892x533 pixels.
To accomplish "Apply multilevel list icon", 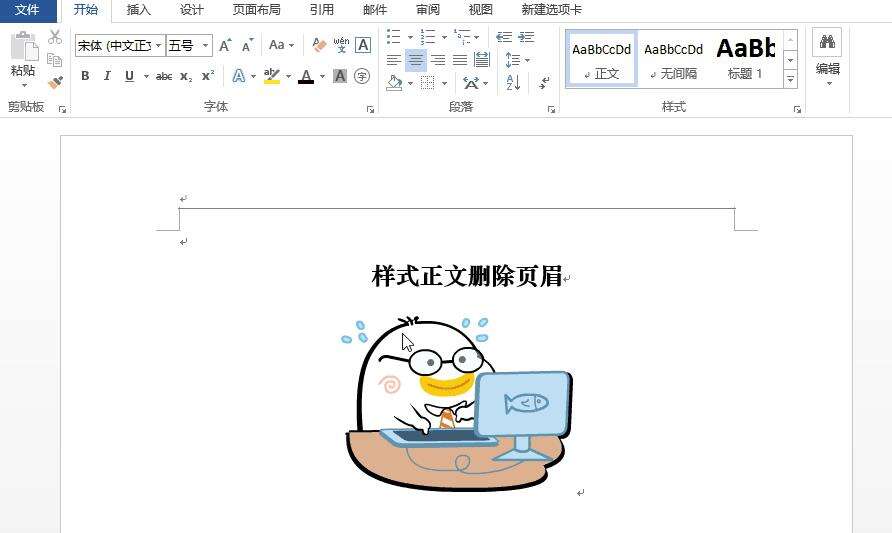I will point(462,37).
